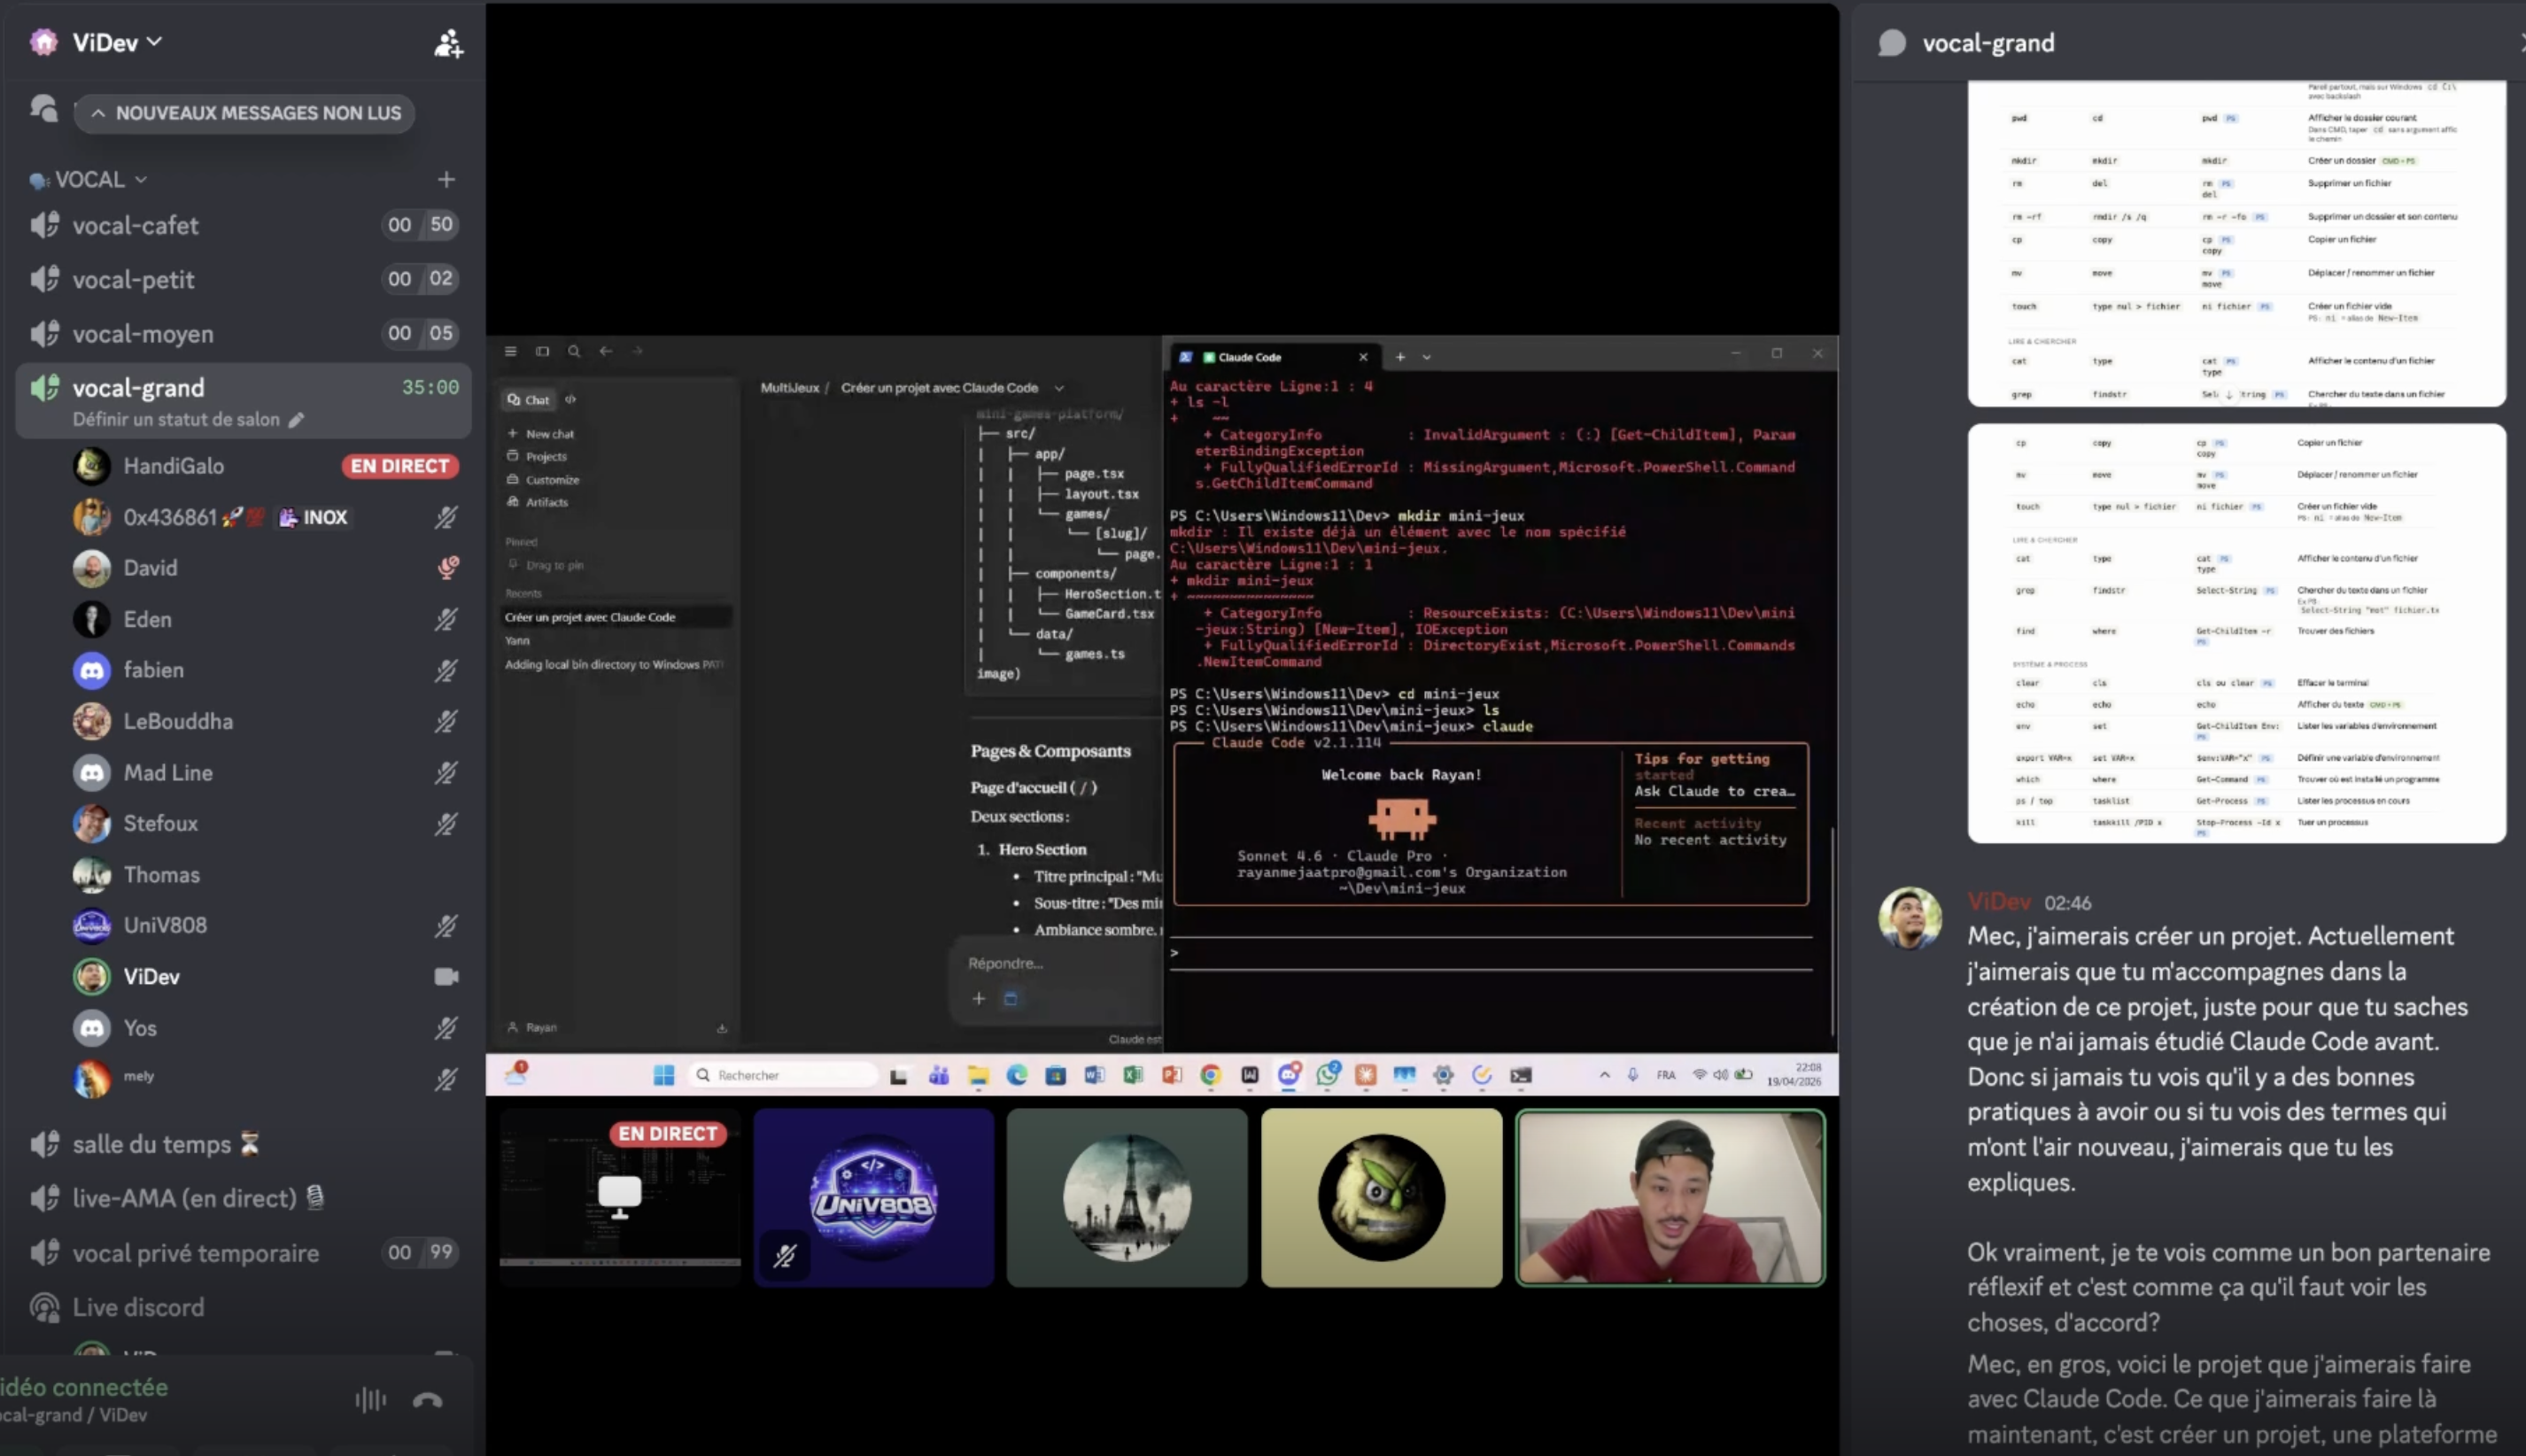Viewport: 2526px width, 1456px height.
Task: Toggle the sidebar panel icon in Claude app
Action: coord(542,351)
